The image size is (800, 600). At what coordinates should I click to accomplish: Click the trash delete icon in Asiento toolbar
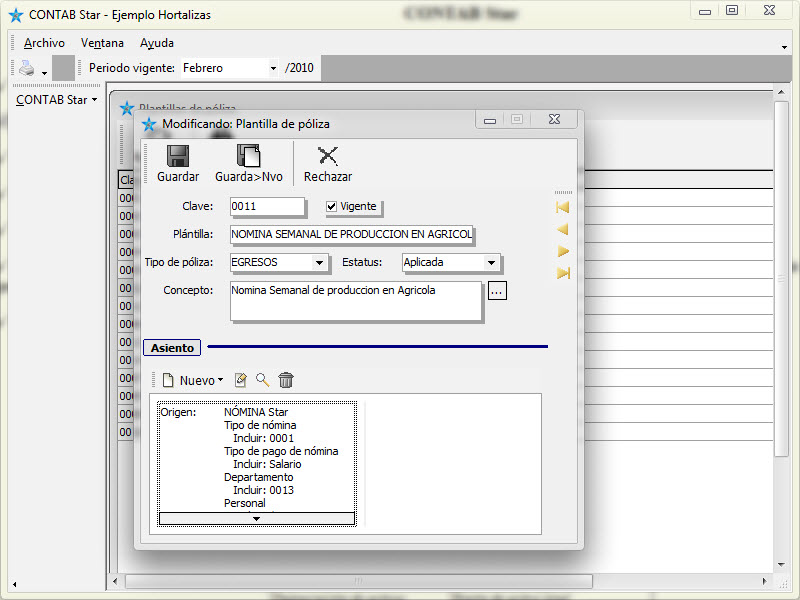286,380
